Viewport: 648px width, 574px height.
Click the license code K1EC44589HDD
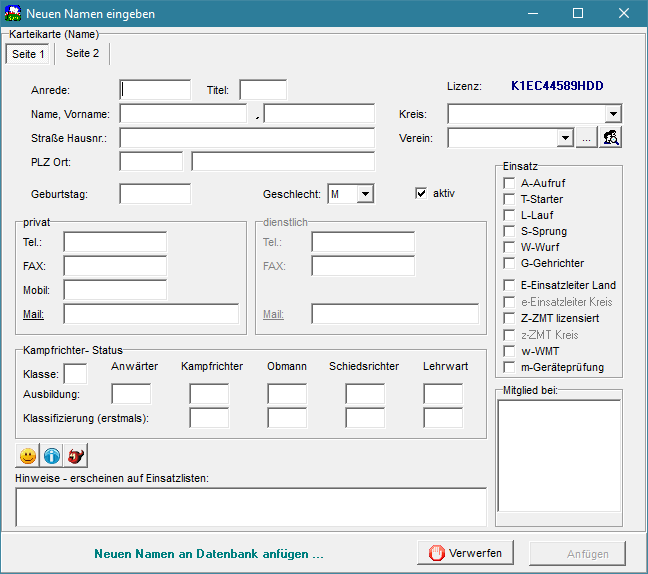click(557, 86)
